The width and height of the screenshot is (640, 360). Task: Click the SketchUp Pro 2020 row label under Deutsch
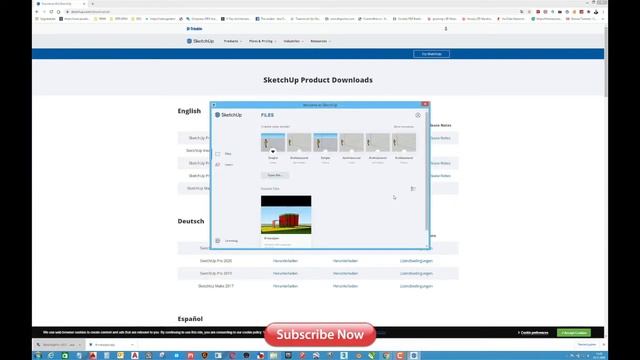[x=216, y=261]
